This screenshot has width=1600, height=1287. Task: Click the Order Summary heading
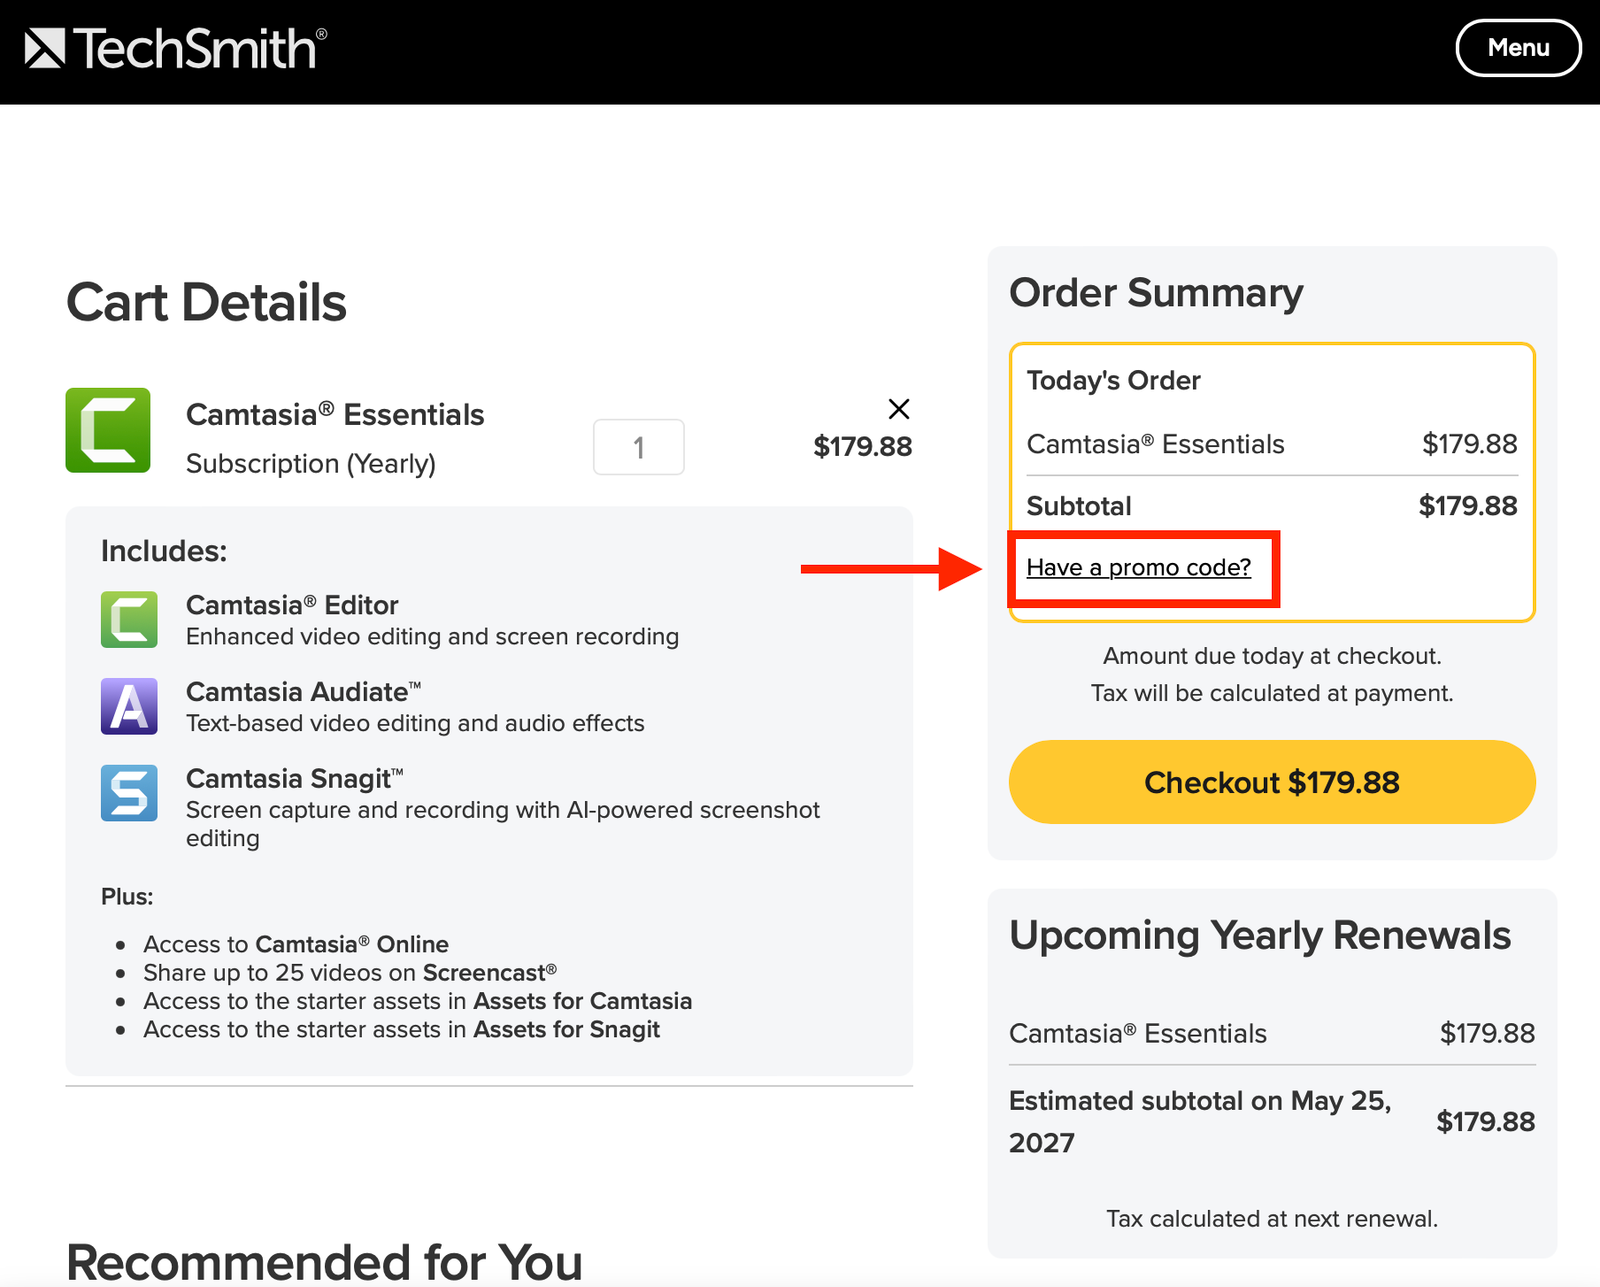click(x=1156, y=293)
